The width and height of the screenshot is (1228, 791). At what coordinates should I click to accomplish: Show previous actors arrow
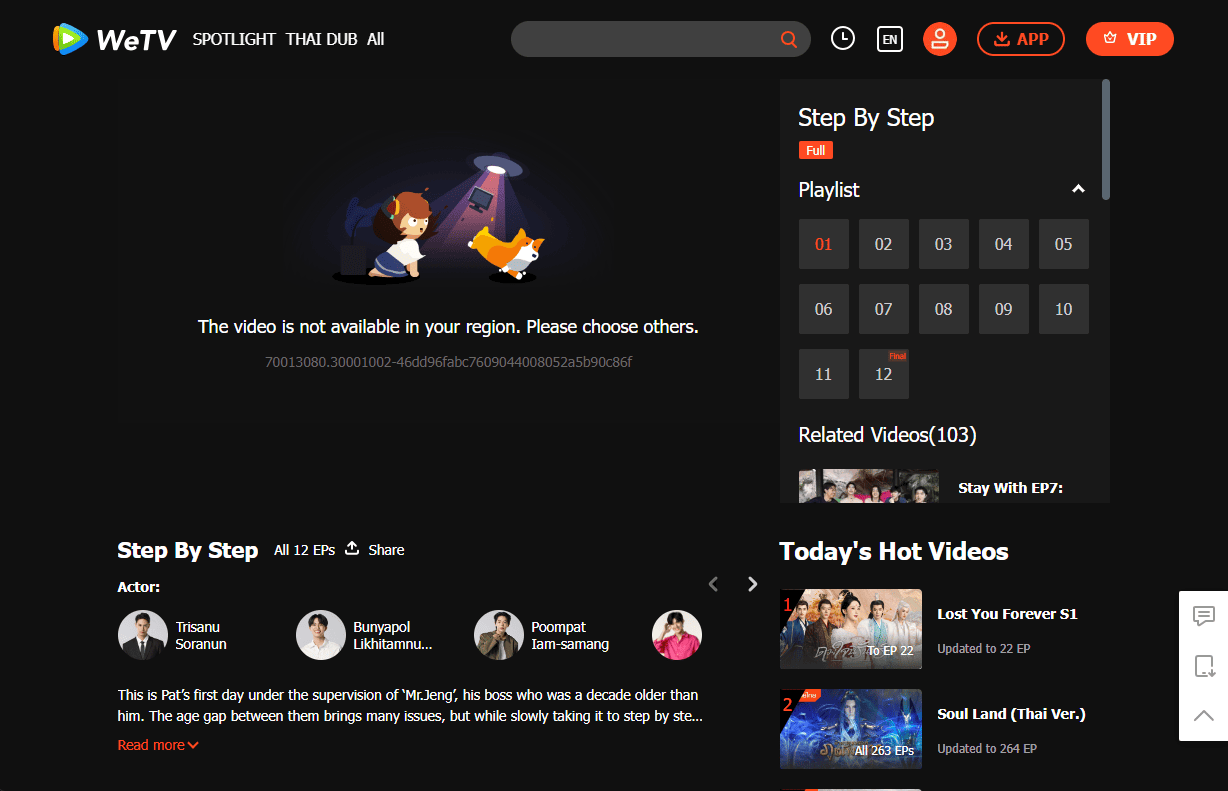click(x=713, y=584)
